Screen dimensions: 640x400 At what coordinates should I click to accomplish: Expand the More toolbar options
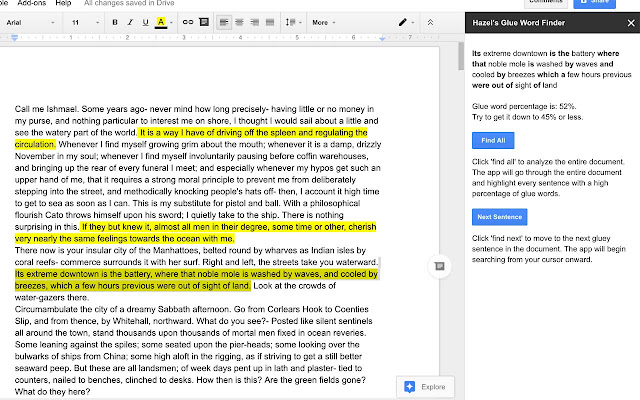[323, 21]
